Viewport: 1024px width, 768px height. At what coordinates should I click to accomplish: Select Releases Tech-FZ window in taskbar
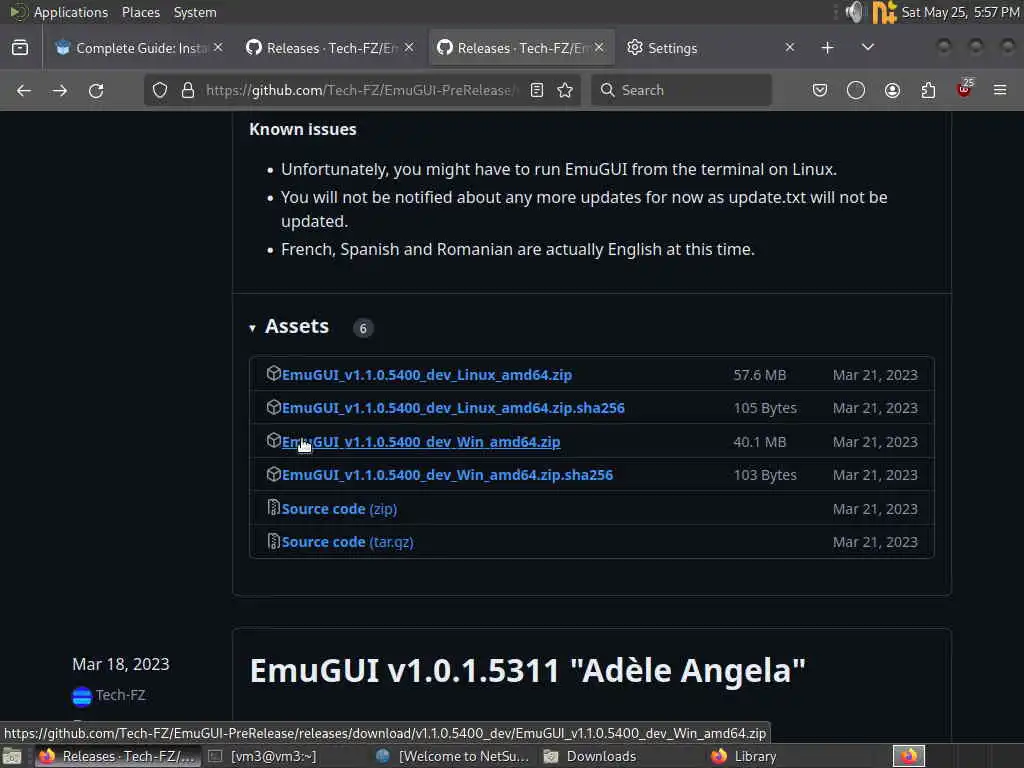[x=118, y=756]
